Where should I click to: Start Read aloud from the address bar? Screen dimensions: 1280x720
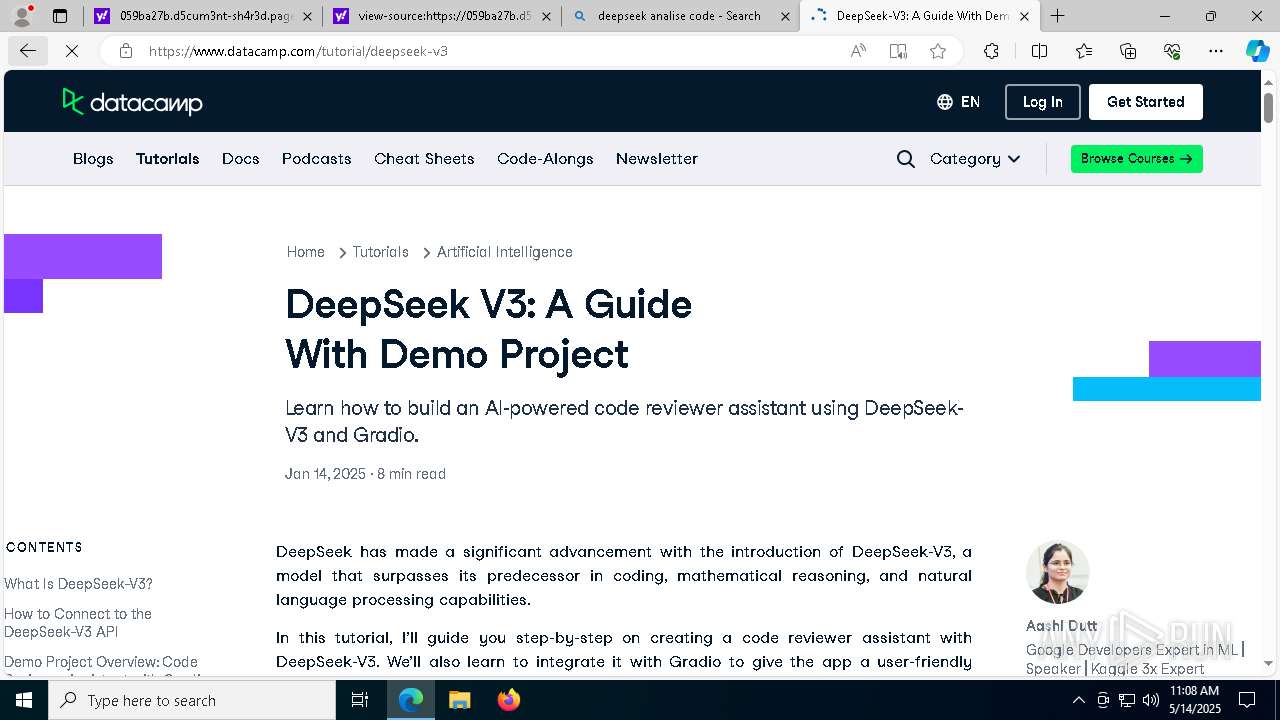pyautogui.click(x=858, y=51)
